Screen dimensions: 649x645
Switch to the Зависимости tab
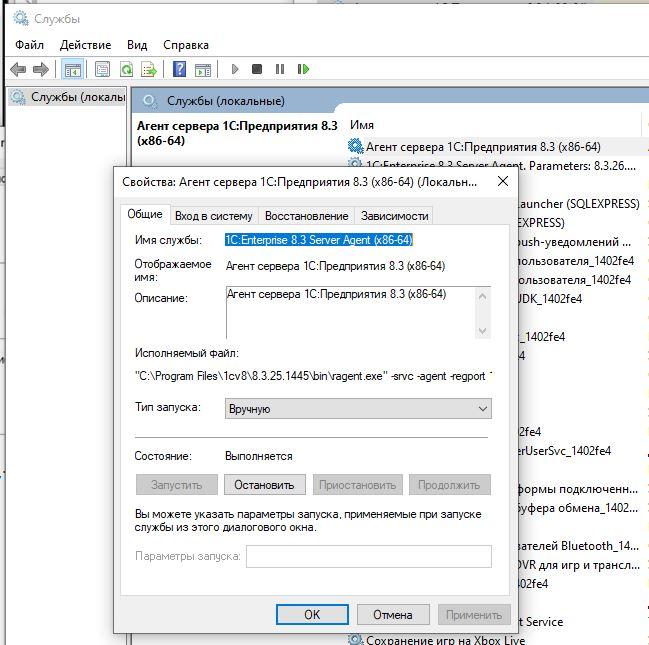pos(394,216)
